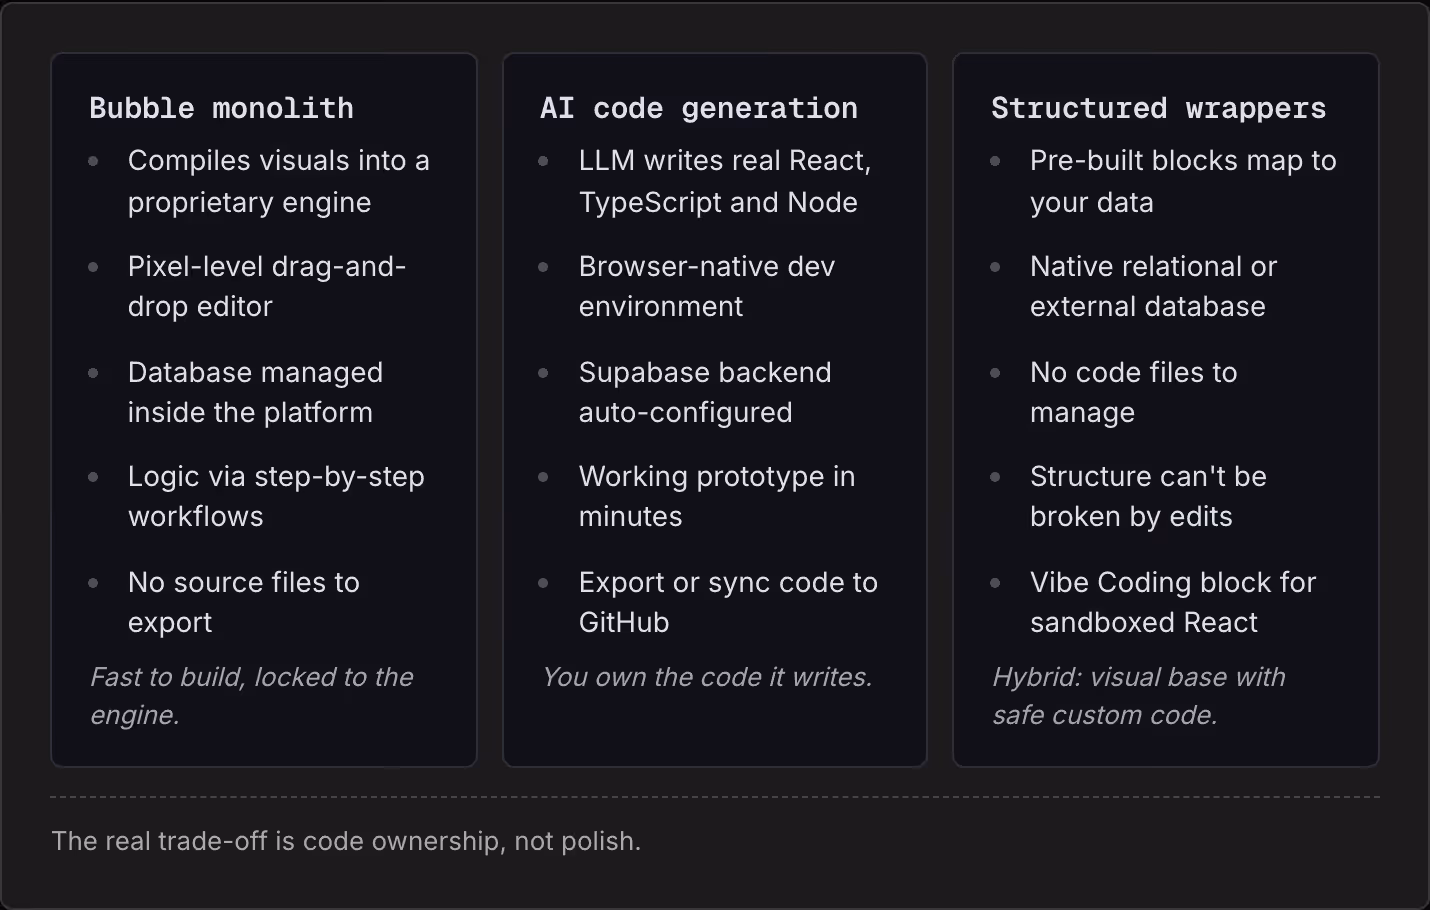Click the "Fast to build, locked to the engine." note
The height and width of the screenshot is (910, 1430).
[x=252, y=696]
